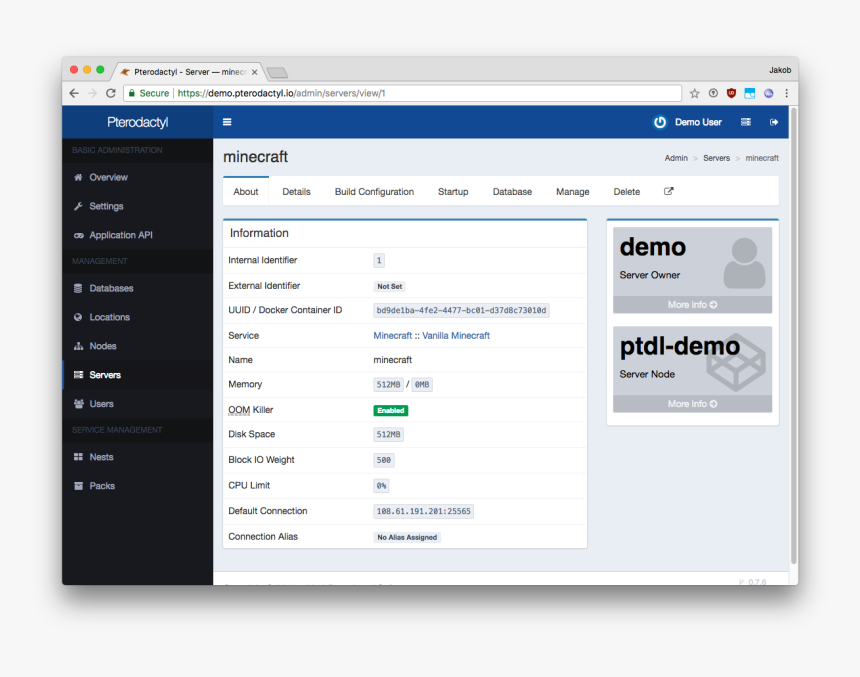This screenshot has width=860, height=677.
Task: Open Nodes in the sidebar
Action: pyautogui.click(x=102, y=346)
